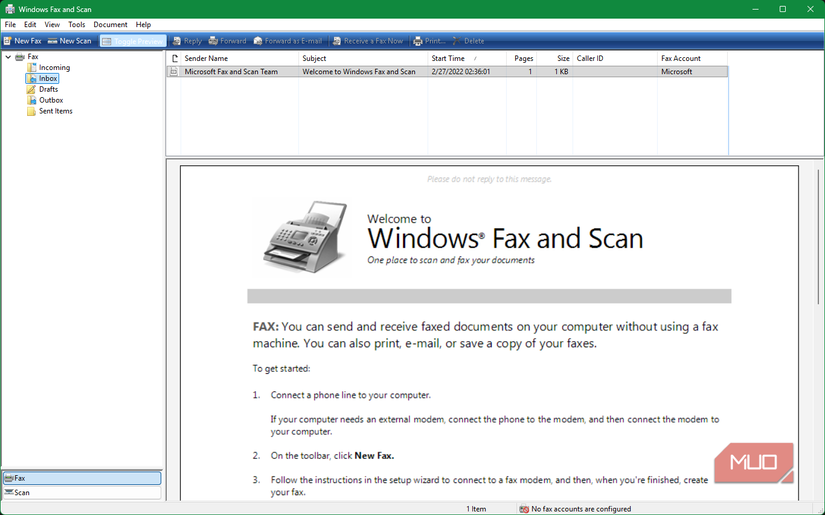Click the Microsoft fax account cell
Viewport: 825px width, 515px height.
[x=677, y=72]
